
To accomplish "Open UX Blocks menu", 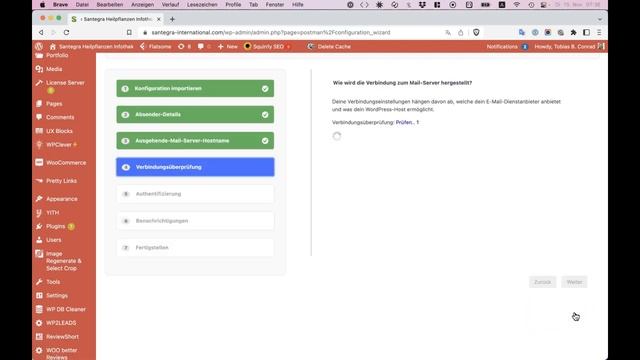I will [59, 131].
